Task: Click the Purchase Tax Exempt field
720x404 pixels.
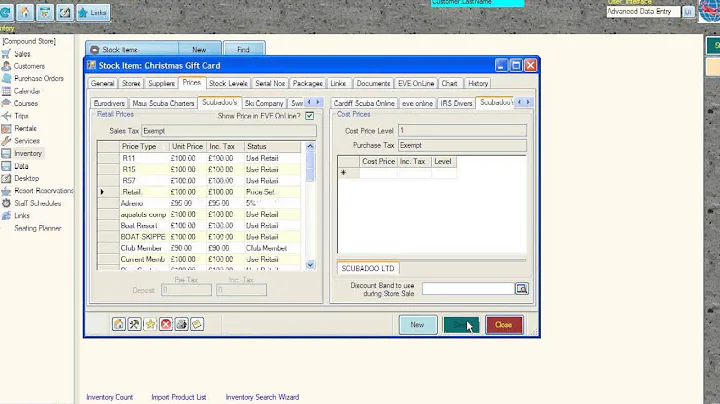Action: (x=462, y=146)
